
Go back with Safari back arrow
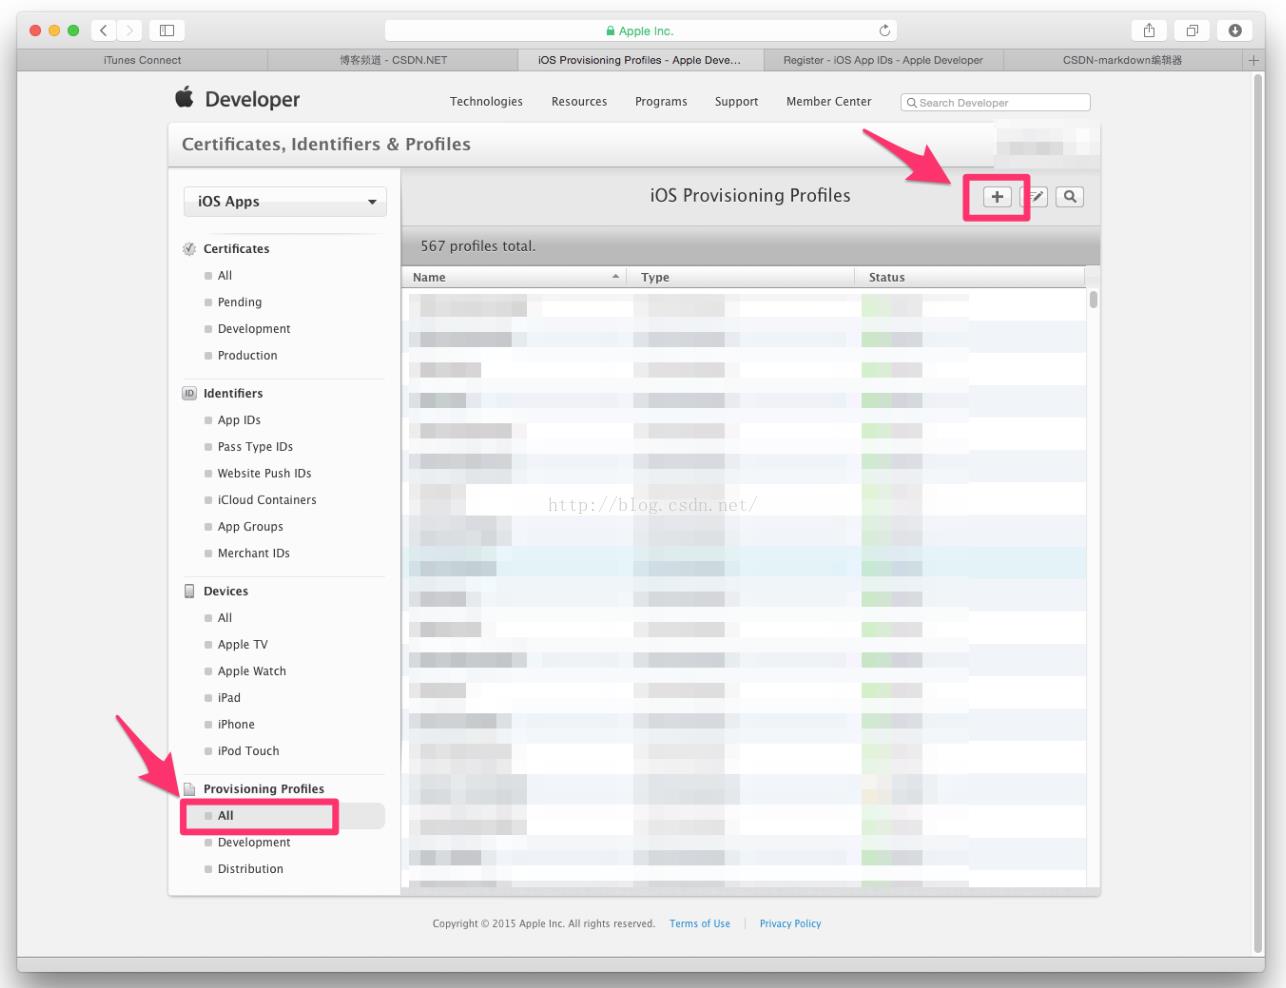click(103, 31)
